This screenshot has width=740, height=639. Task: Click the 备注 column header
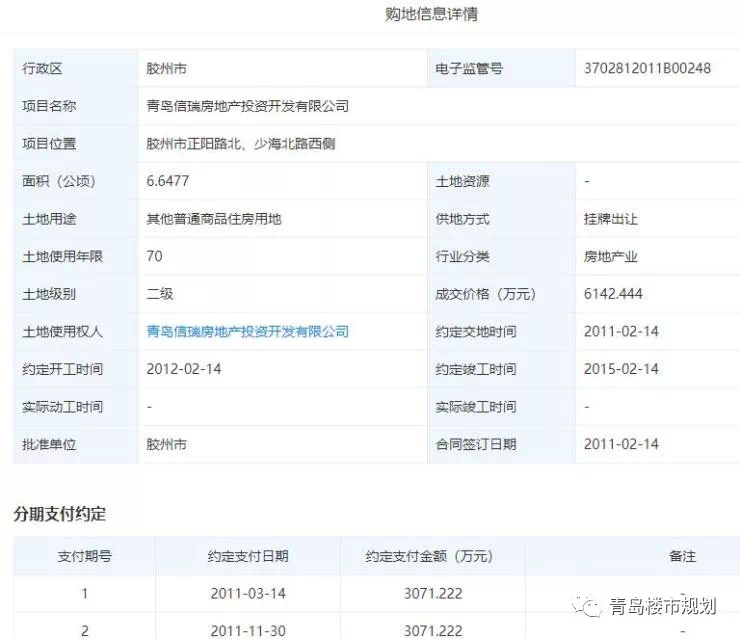tap(682, 556)
